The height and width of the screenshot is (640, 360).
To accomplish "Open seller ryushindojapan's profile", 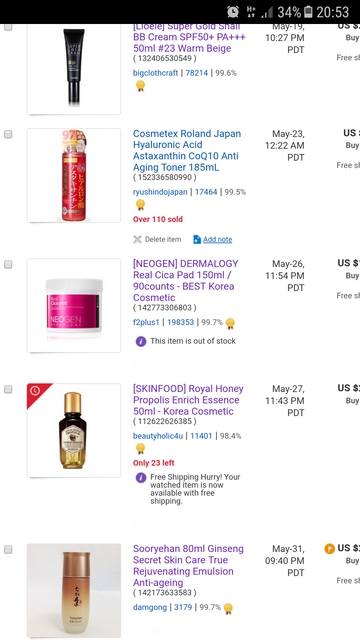I will (x=160, y=192).
